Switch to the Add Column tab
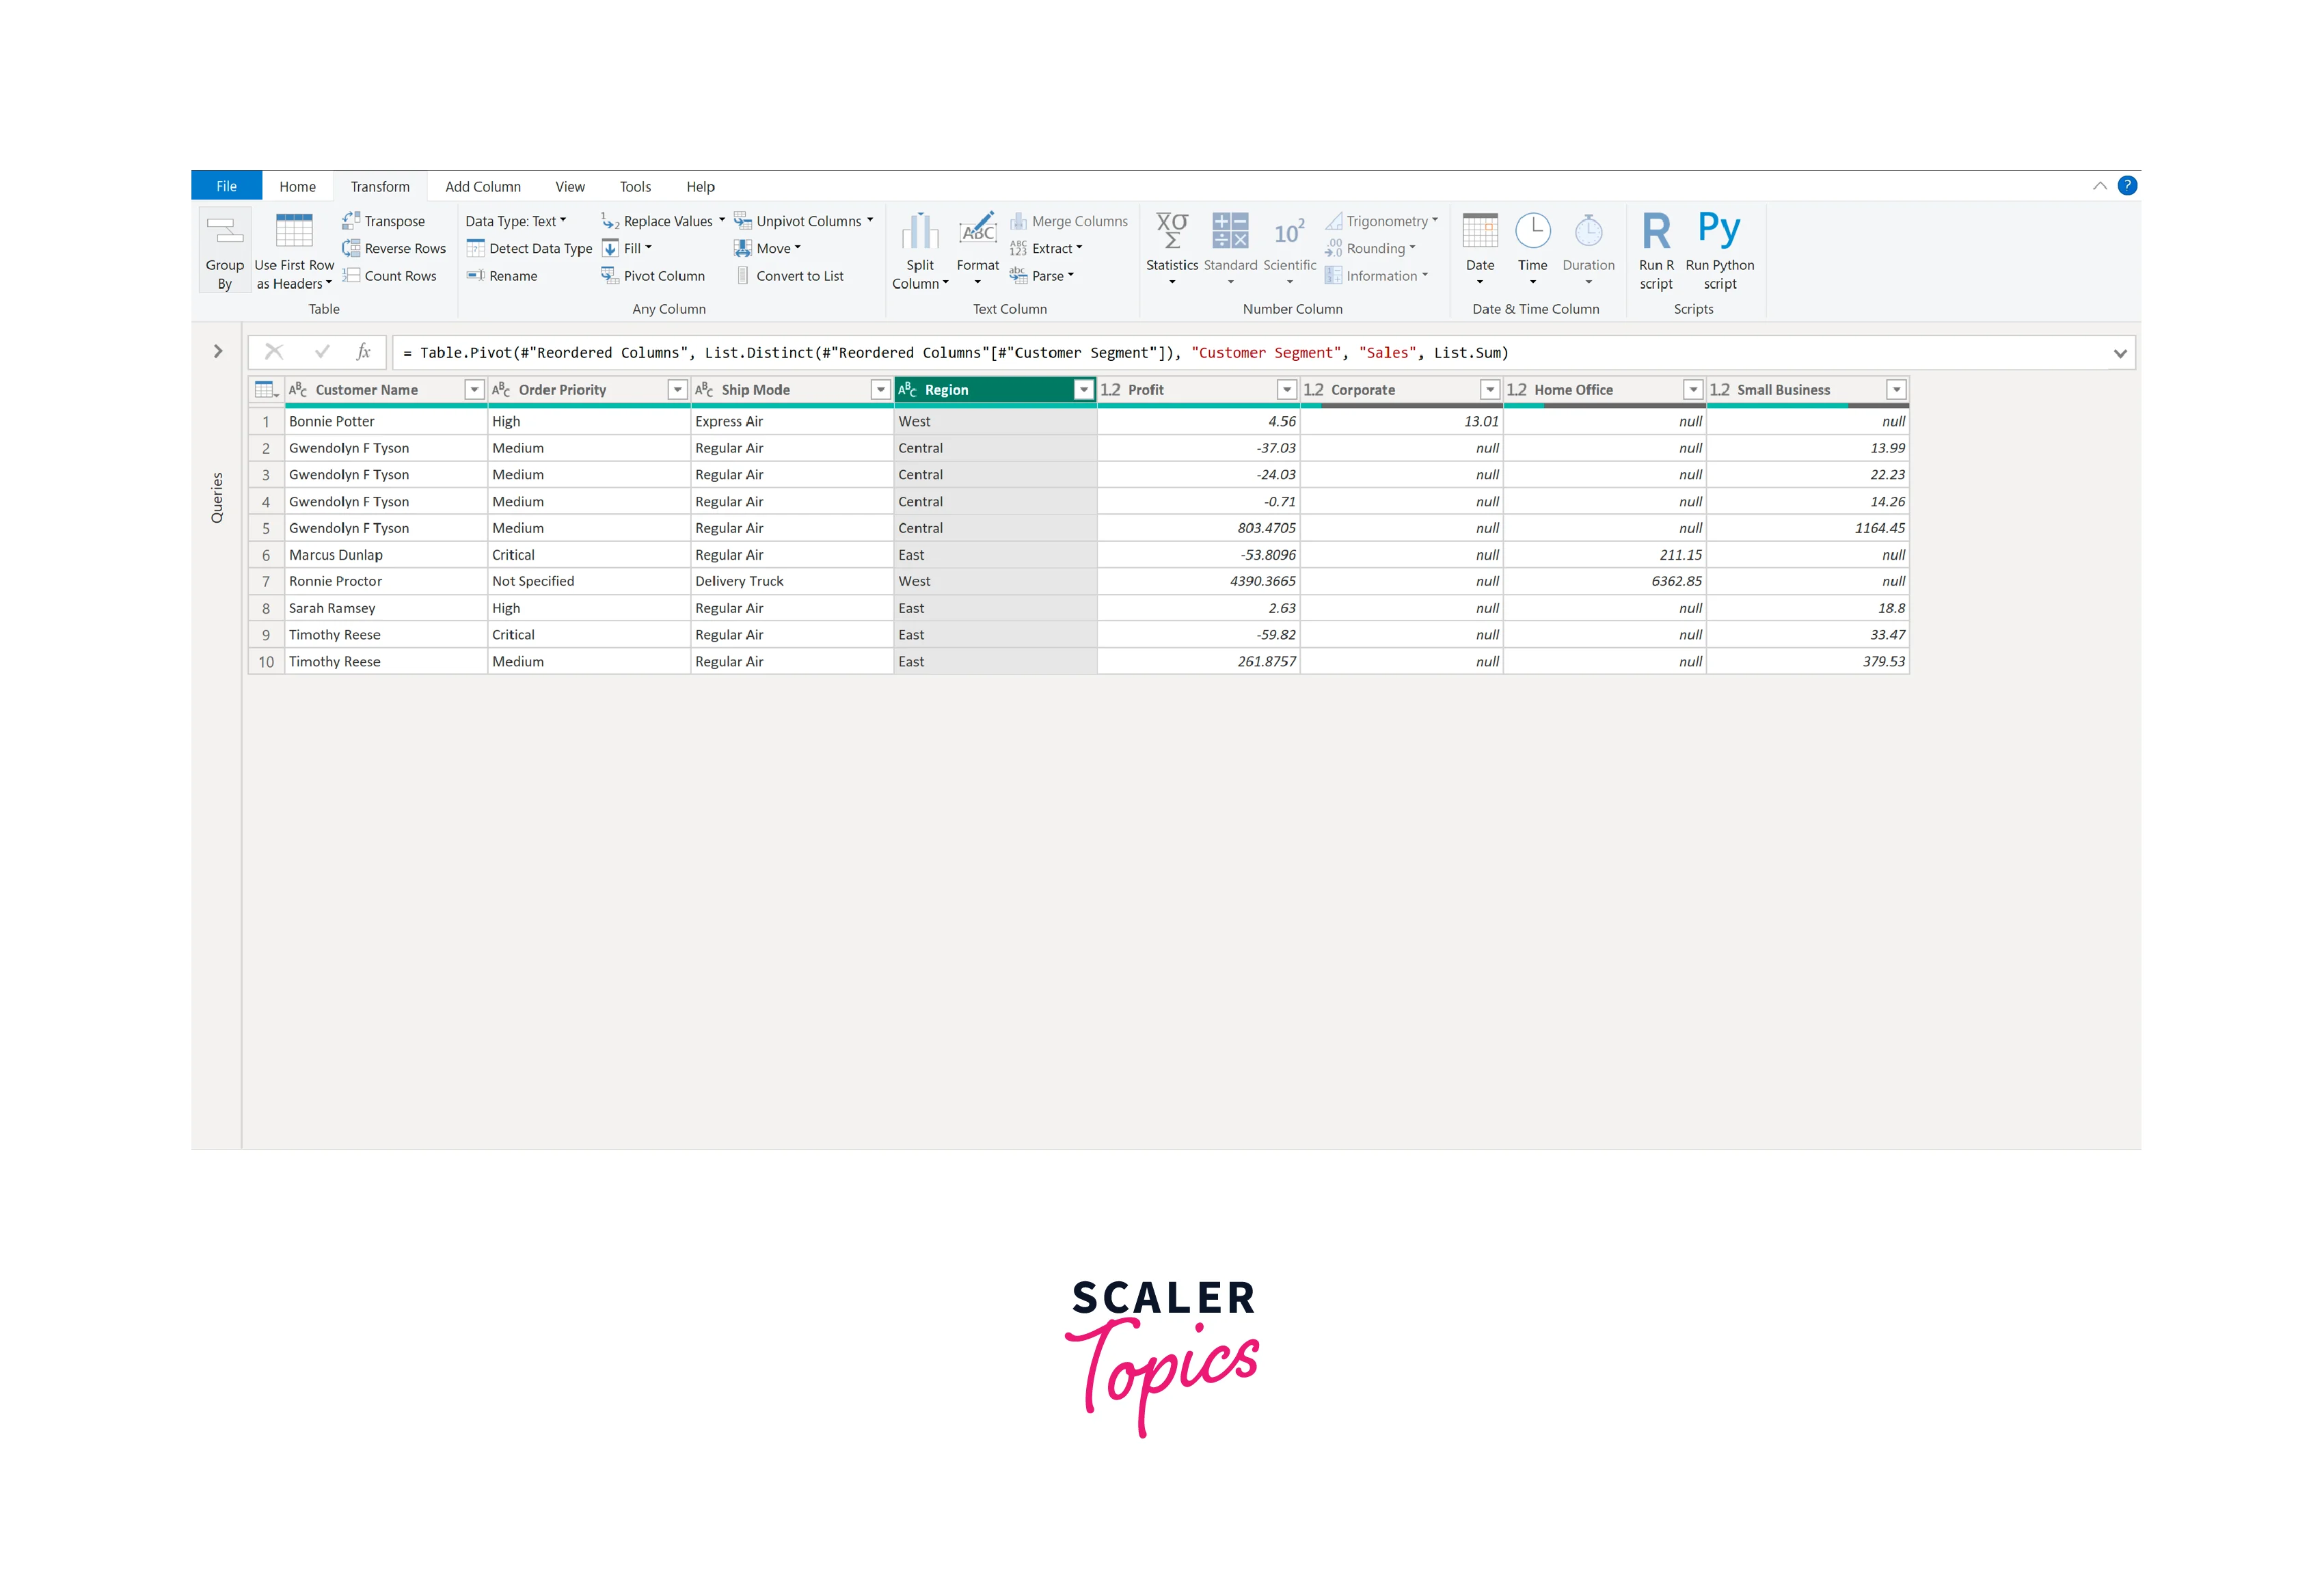Screen dimensions: 2324x1569 482,187
